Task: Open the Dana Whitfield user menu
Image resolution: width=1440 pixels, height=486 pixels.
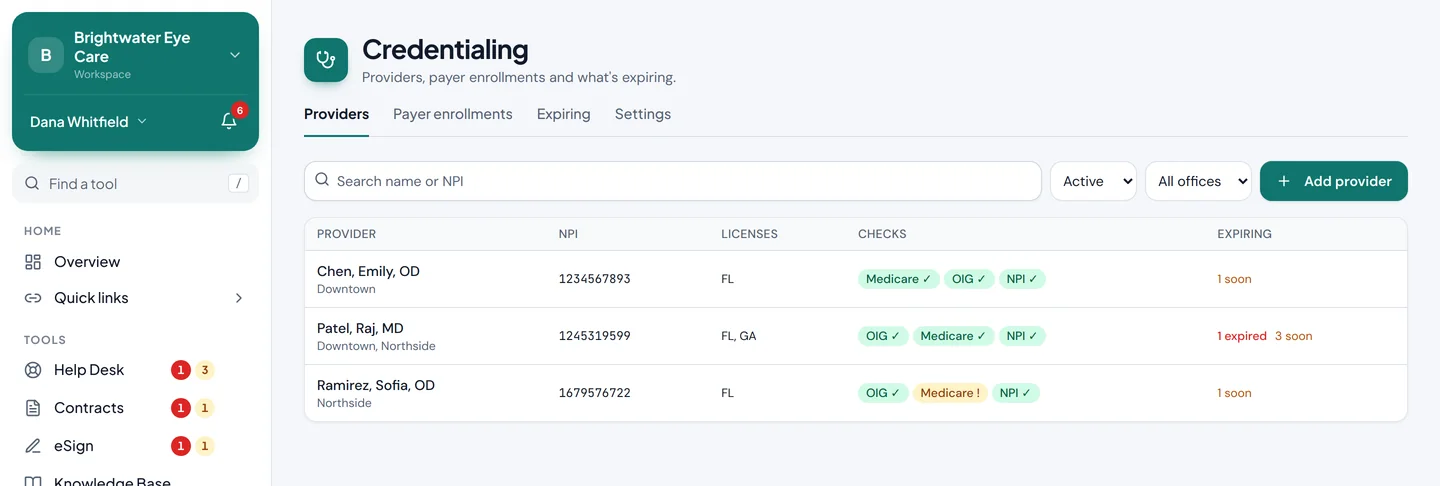Action: [88, 122]
